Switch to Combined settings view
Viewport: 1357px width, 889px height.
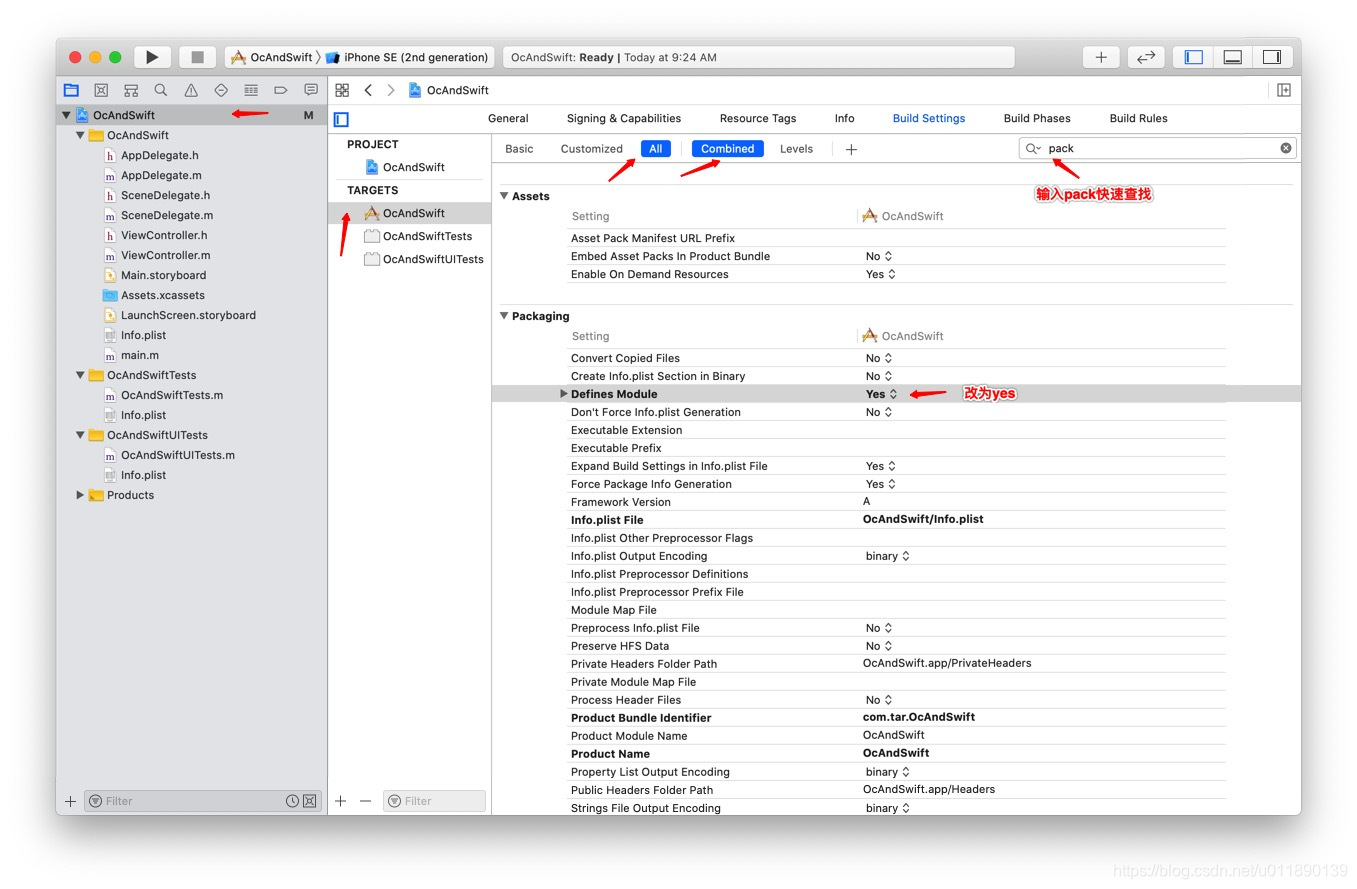pos(728,149)
